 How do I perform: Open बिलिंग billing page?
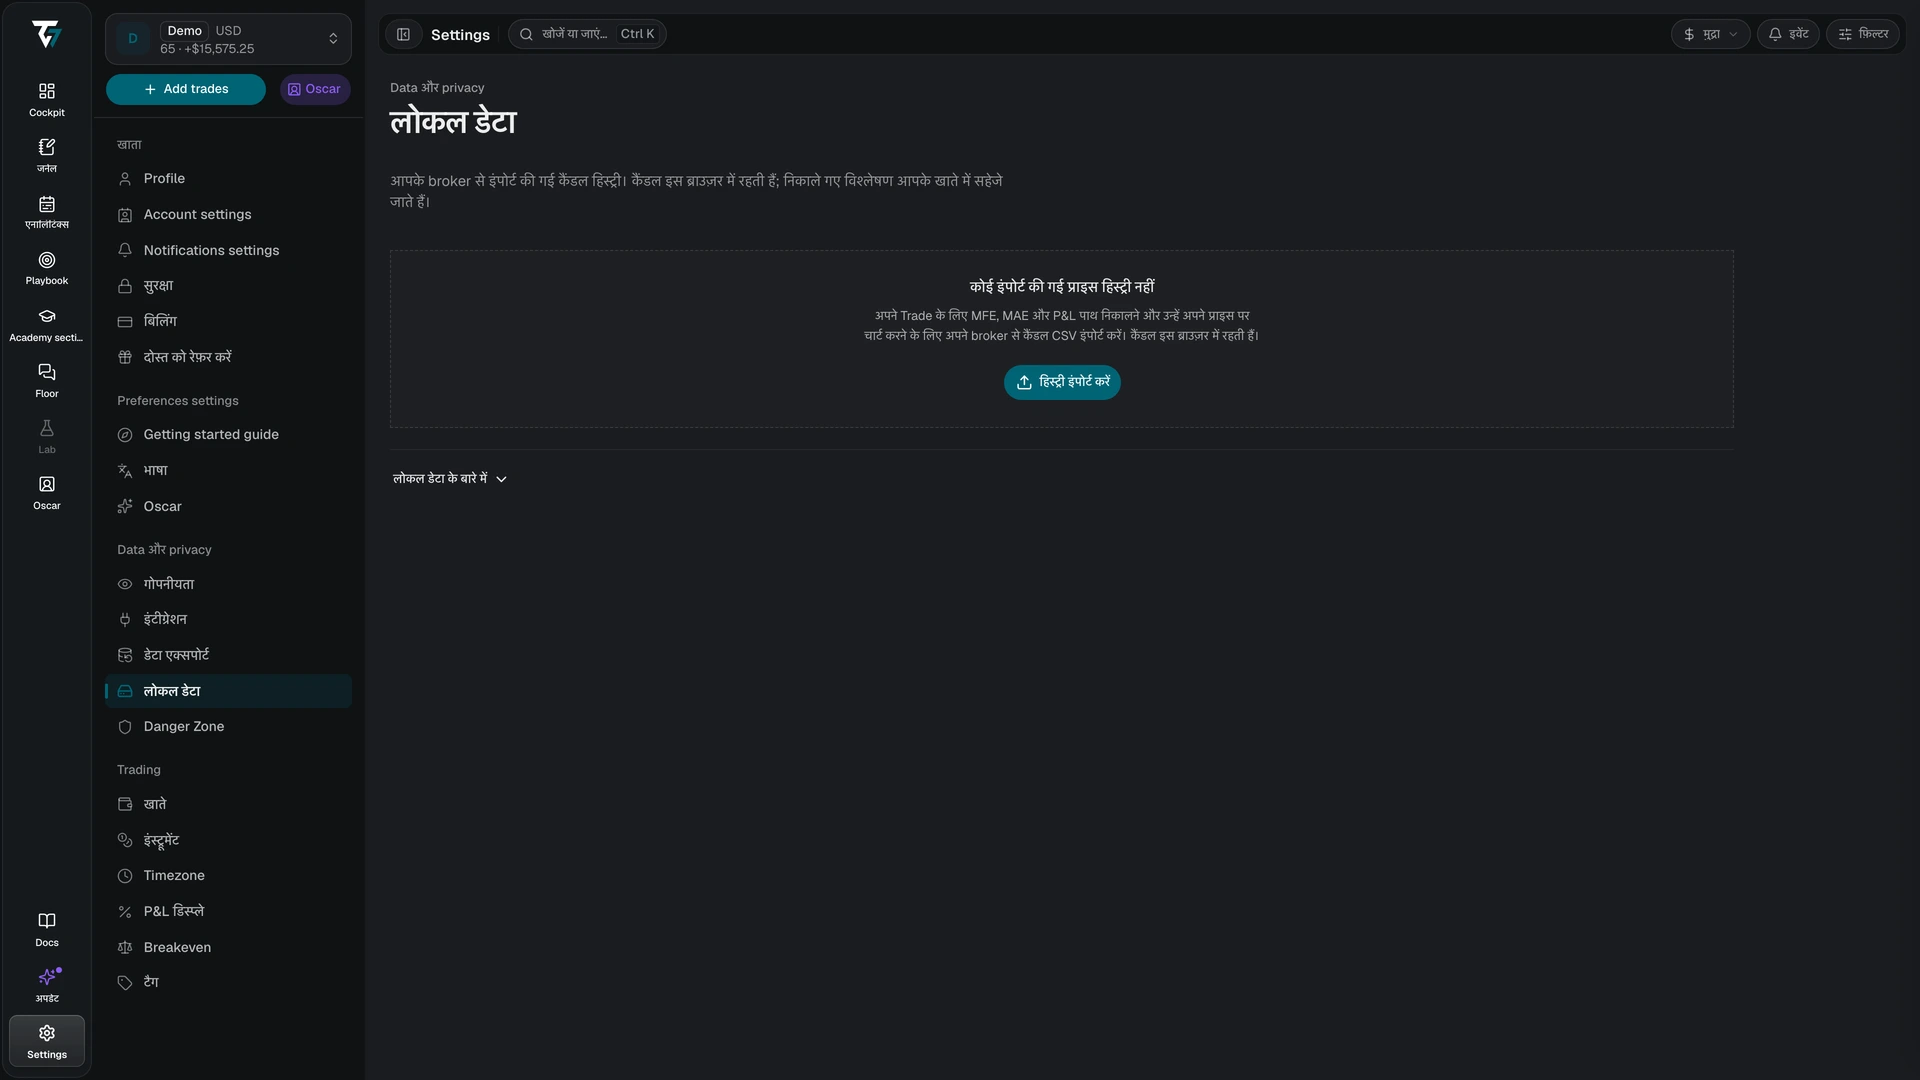click(228, 322)
